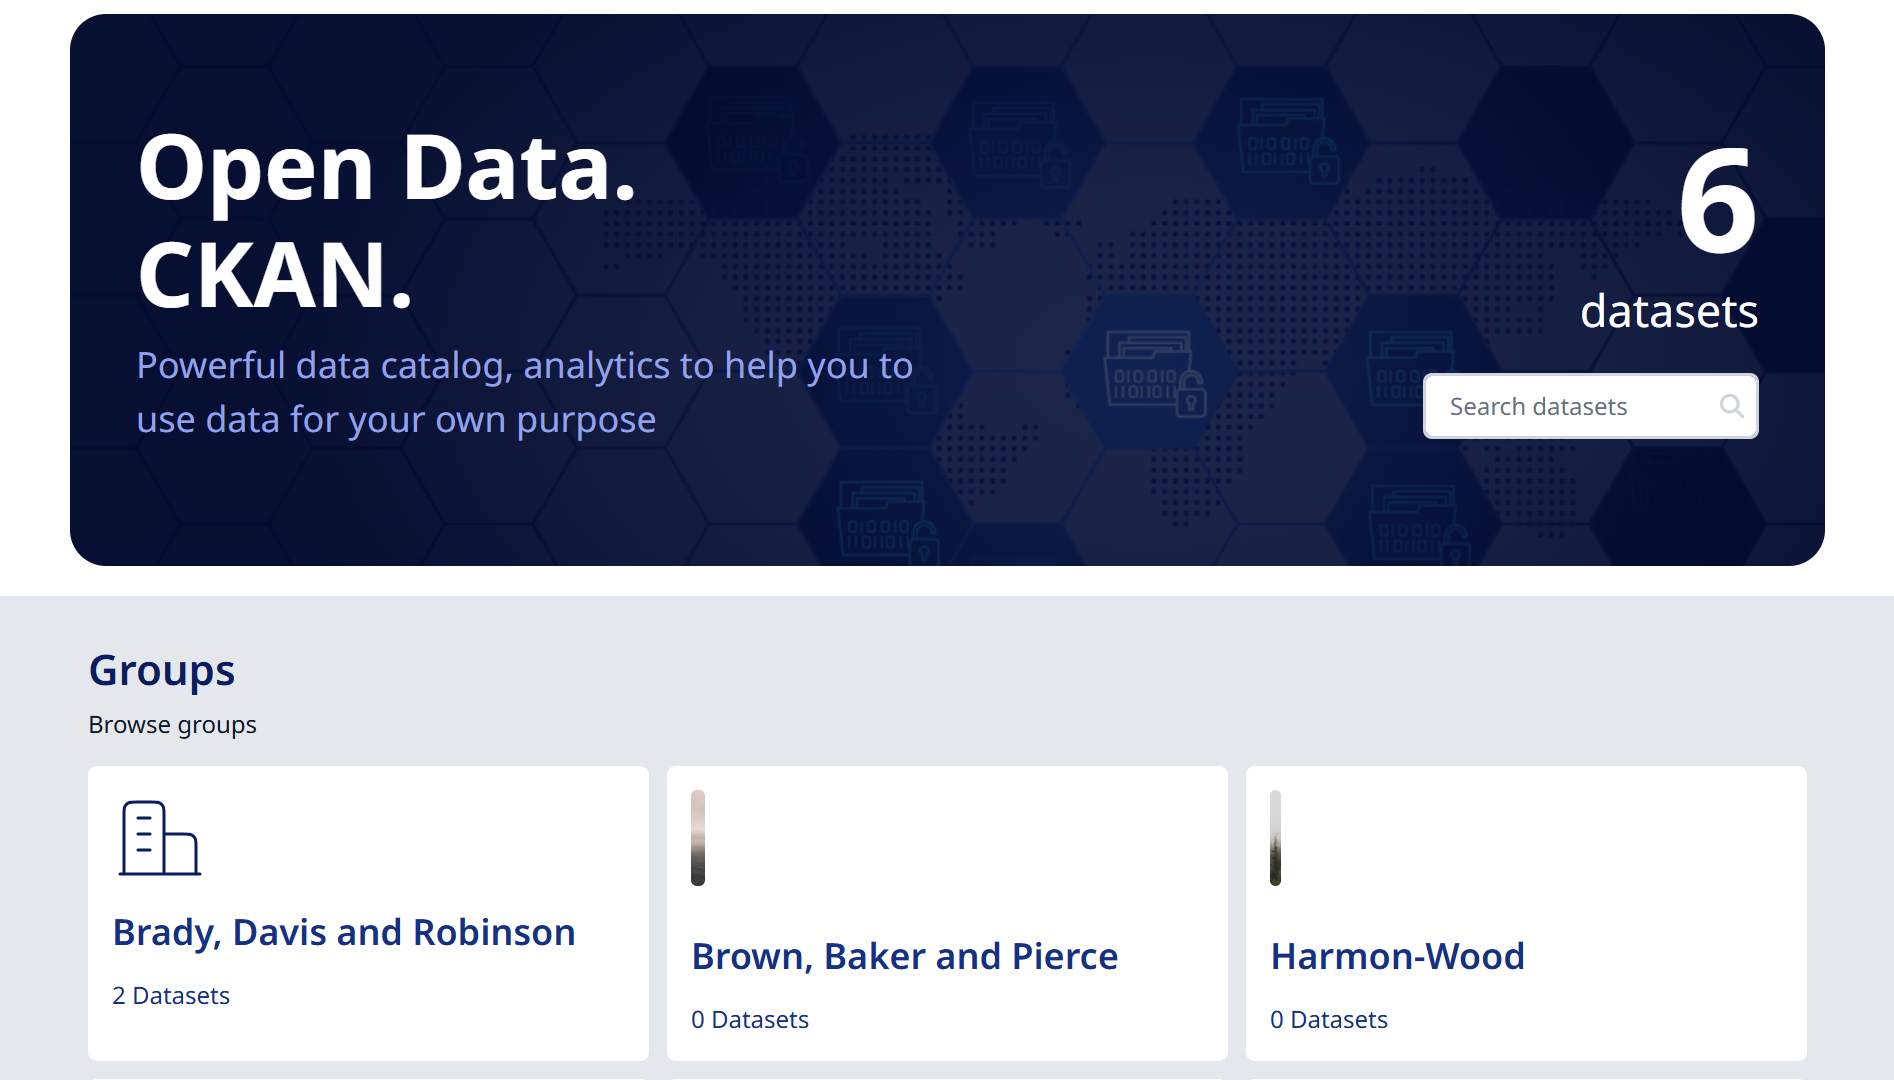Click the large number 6 dataset count
This screenshot has height=1080, width=1894.
click(1716, 202)
